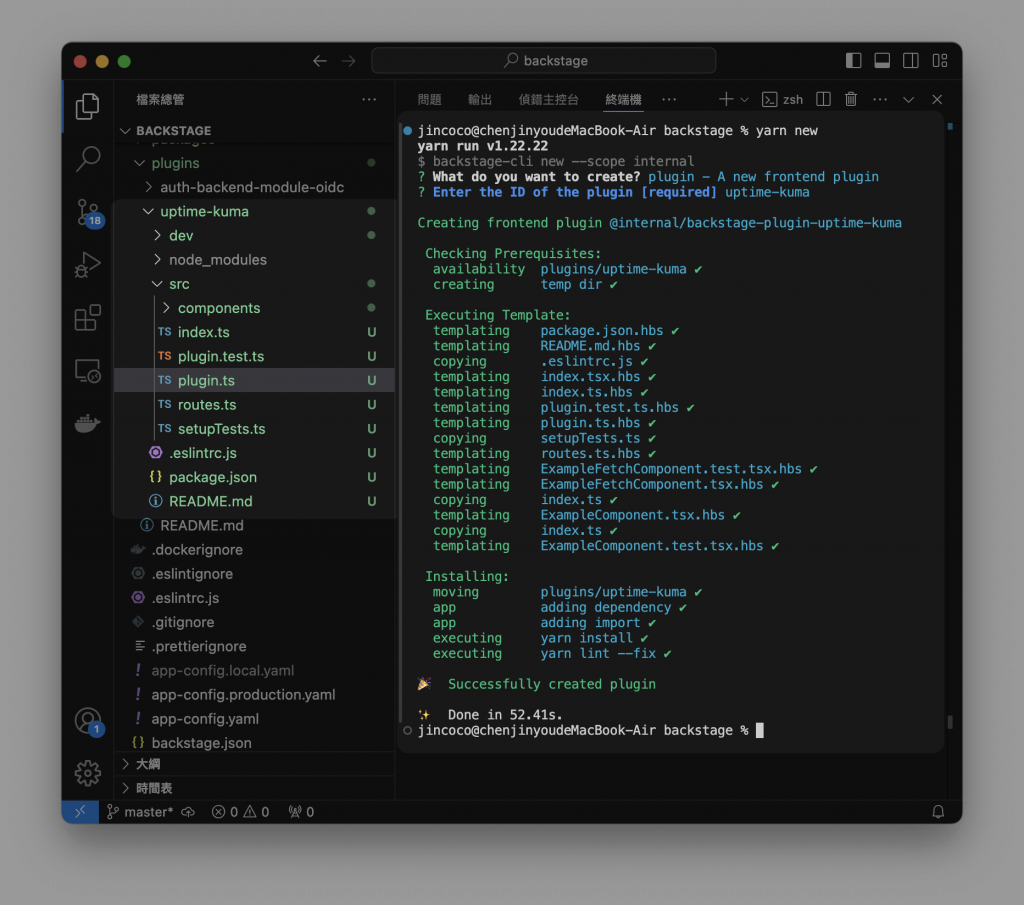Switch to the 輸出 tab
The width and height of the screenshot is (1024, 905).
pos(480,99)
